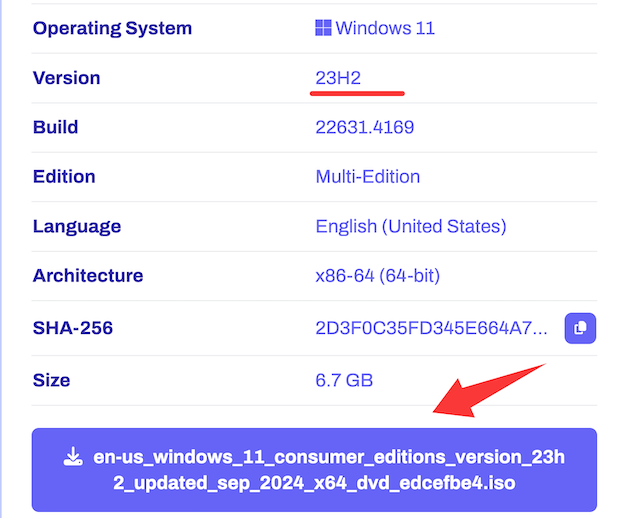Select the truncated hash '2D3F0C35FD345E664A7...'

[431, 328]
